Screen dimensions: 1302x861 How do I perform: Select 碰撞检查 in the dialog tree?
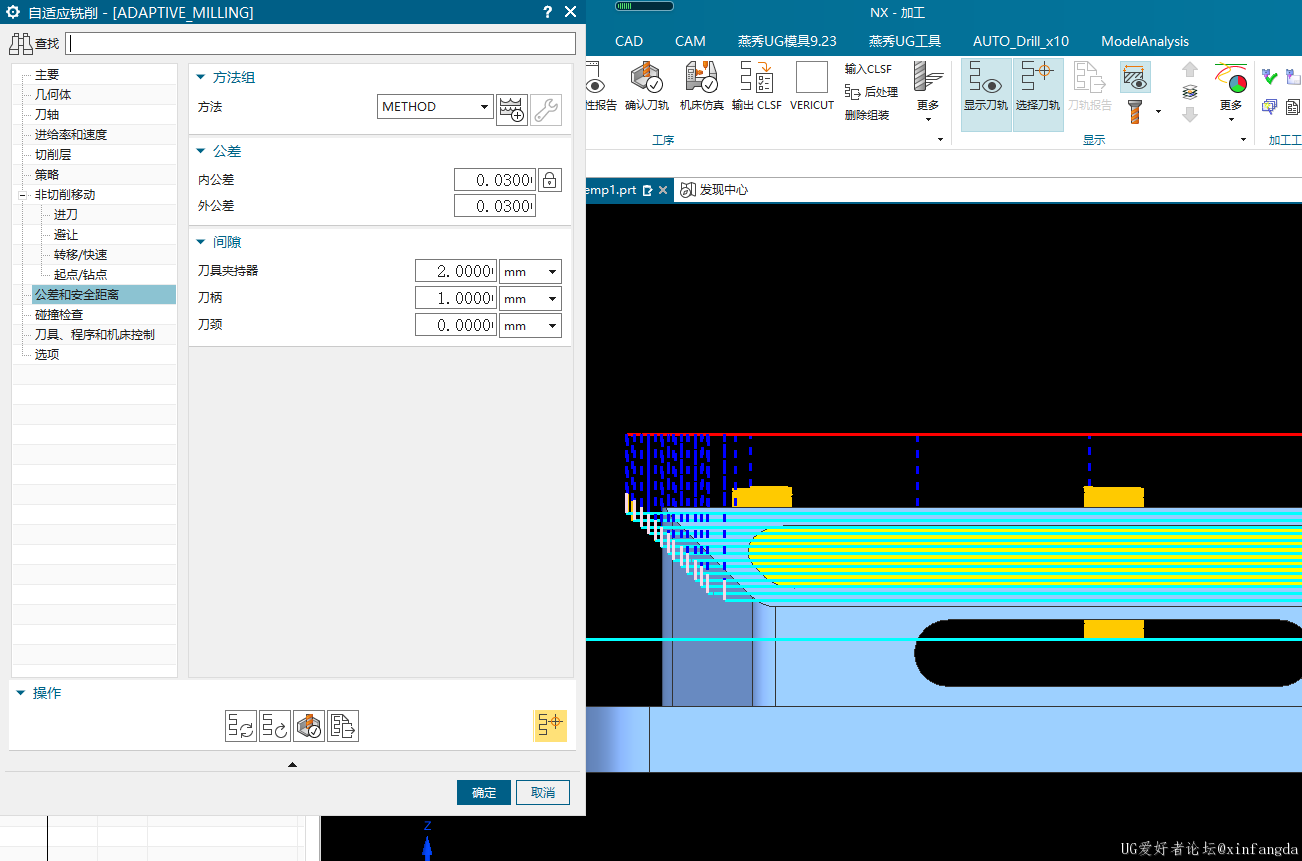click(x=59, y=315)
